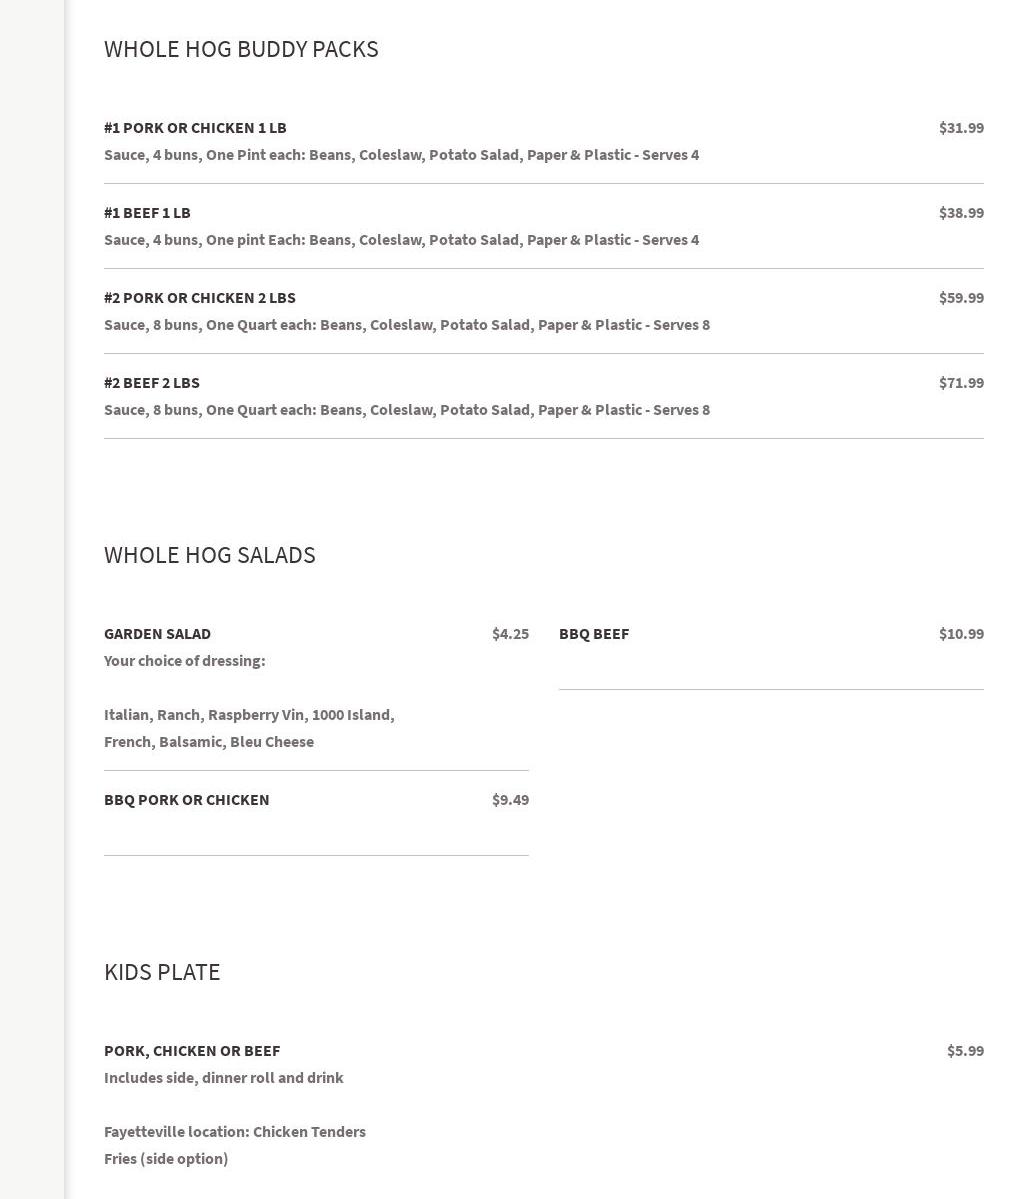
Task: Click the Whole Hog Buddy Packs heading
Action: point(241,49)
